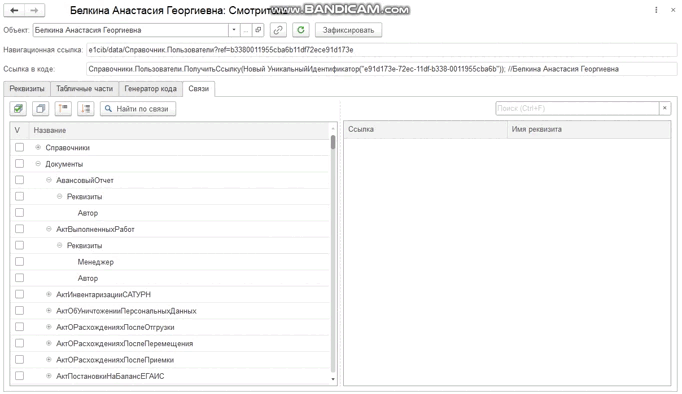
Task: Switch to the Табличные части tab
Action: tap(84, 89)
